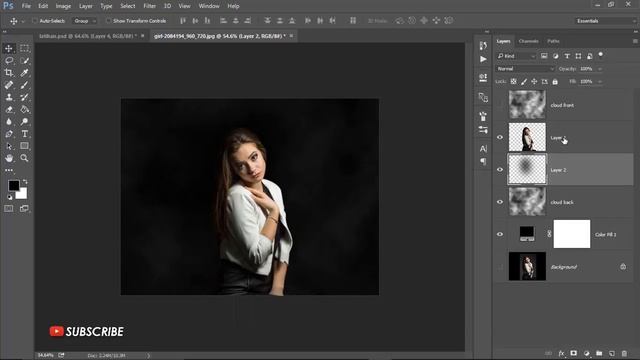The height and width of the screenshot is (360, 640).
Task: Pick the Brush tool
Action: pos(24,85)
